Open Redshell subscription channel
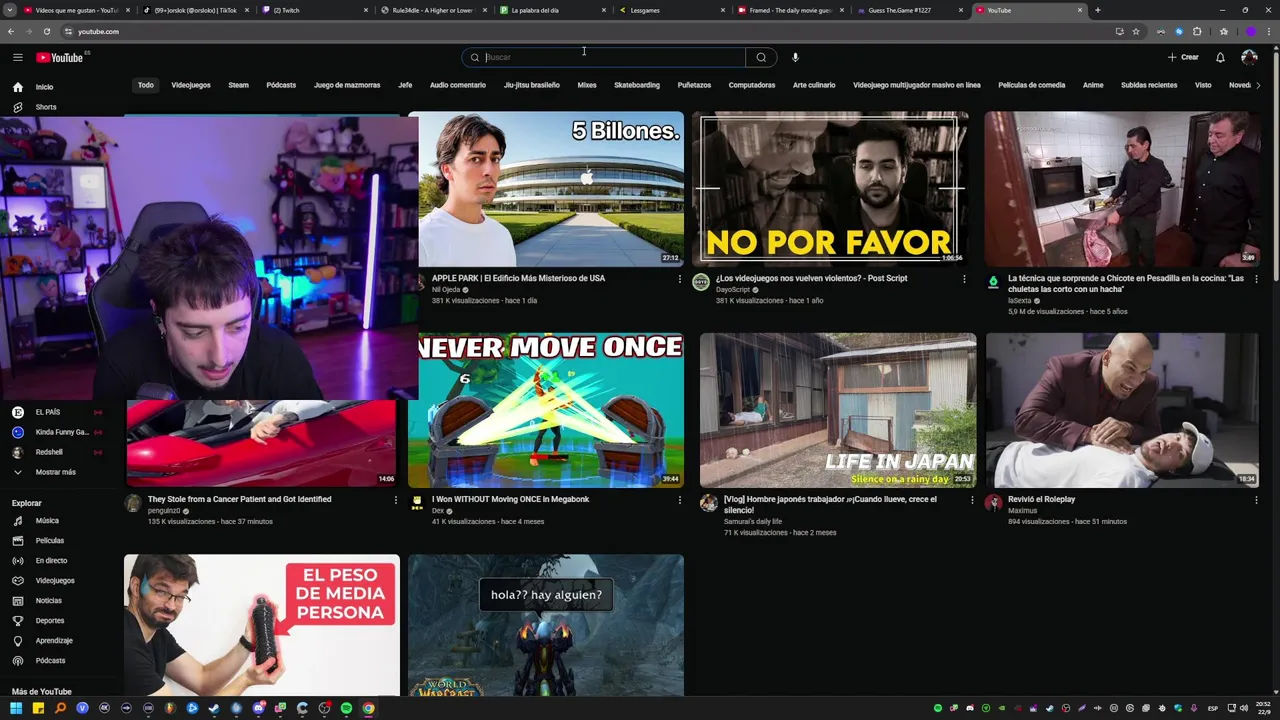The image size is (1280, 720). coord(56,452)
